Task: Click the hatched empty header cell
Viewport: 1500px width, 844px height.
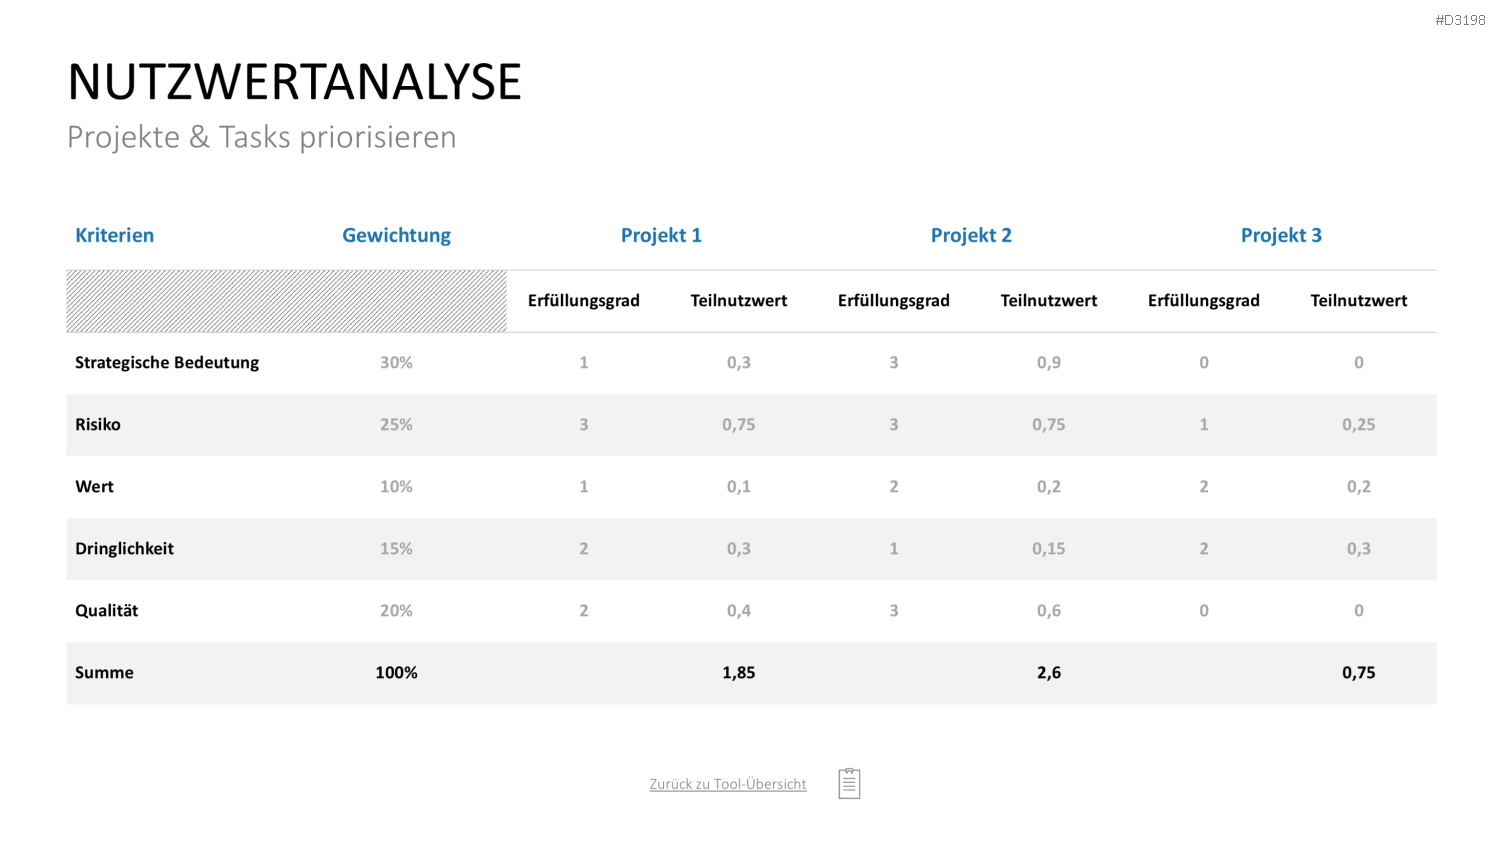Action: click(287, 301)
